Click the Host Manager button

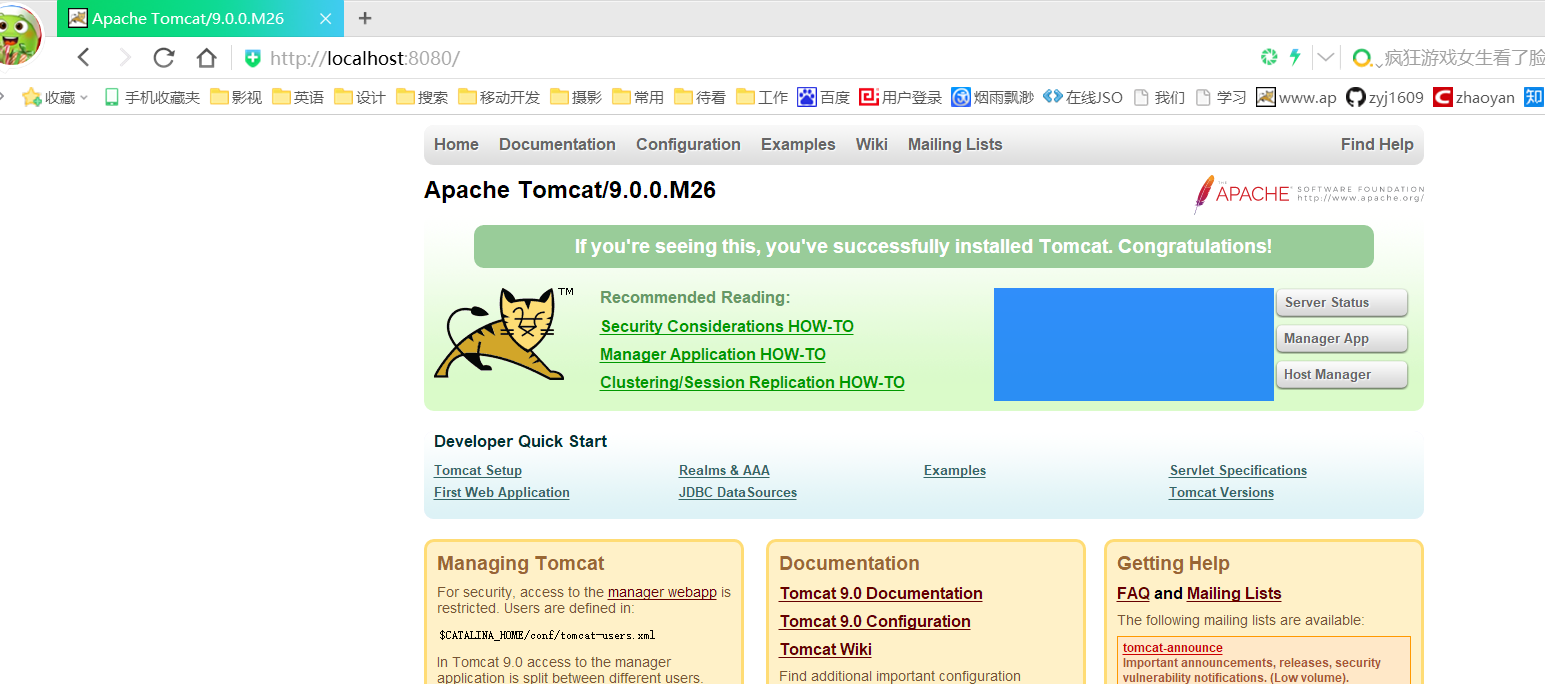tap(1341, 375)
